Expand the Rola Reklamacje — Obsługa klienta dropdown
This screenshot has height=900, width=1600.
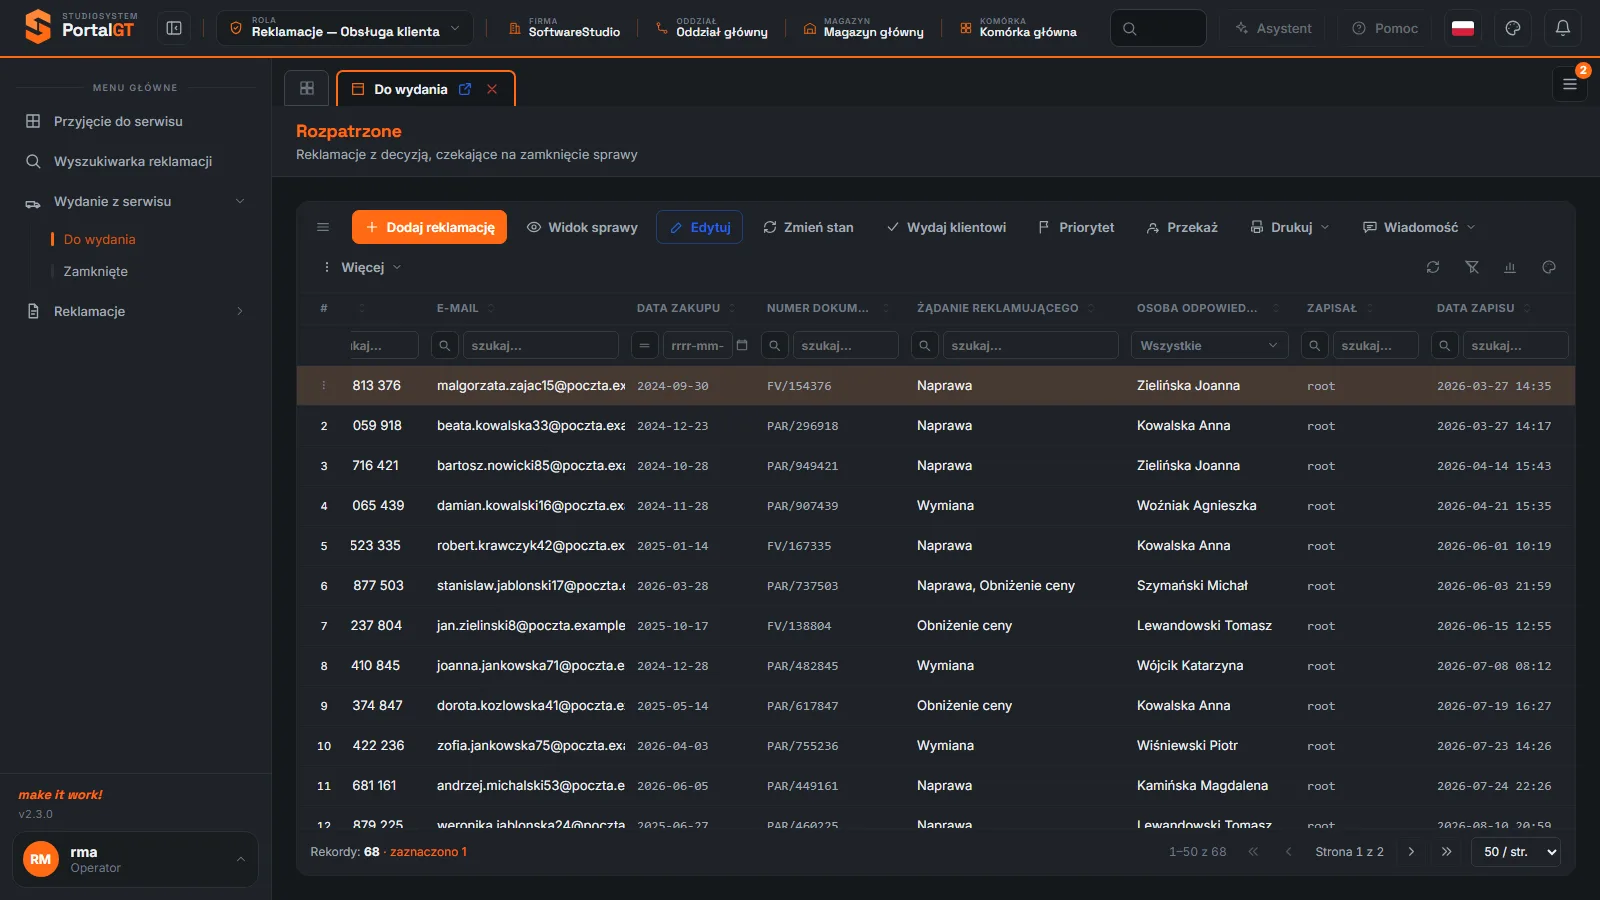pos(344,28)
